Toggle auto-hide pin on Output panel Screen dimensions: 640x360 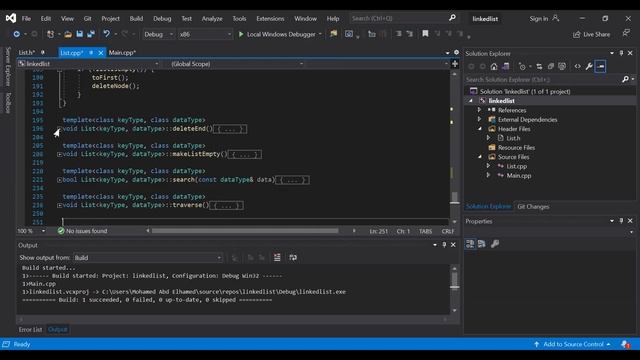(444, 245)
